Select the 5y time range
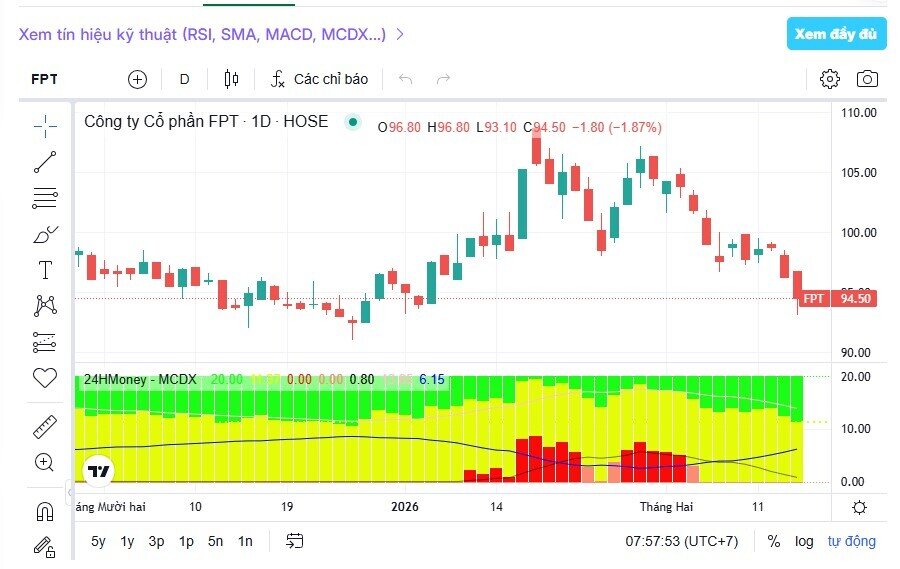This screenshot has height=569, width=900. click(98, 541)
